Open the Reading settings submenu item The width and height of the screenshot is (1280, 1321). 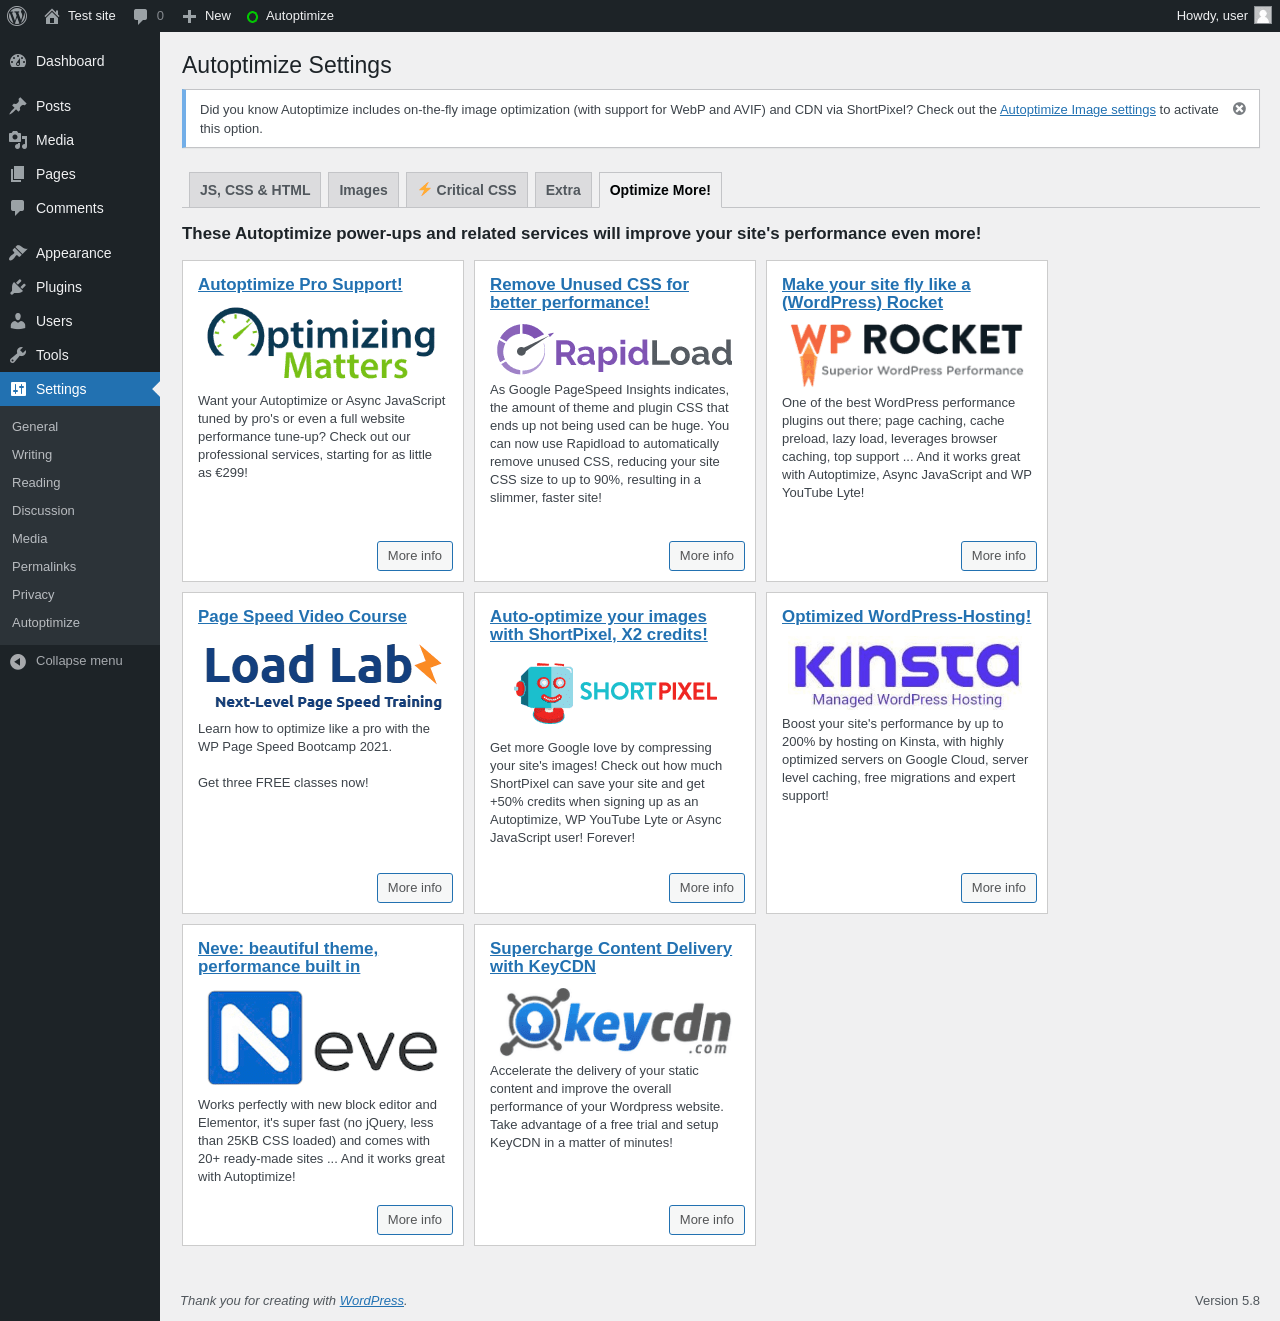coord(36,483)
